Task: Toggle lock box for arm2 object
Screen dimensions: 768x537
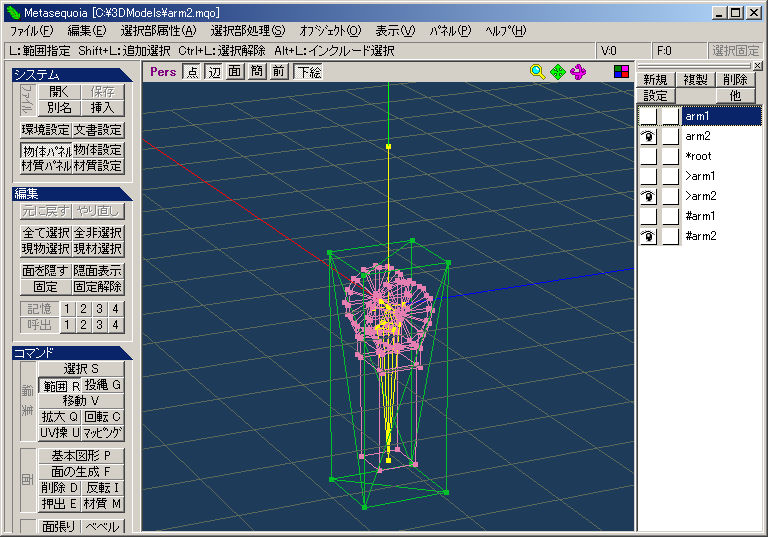Action: (x=671, y=136)
